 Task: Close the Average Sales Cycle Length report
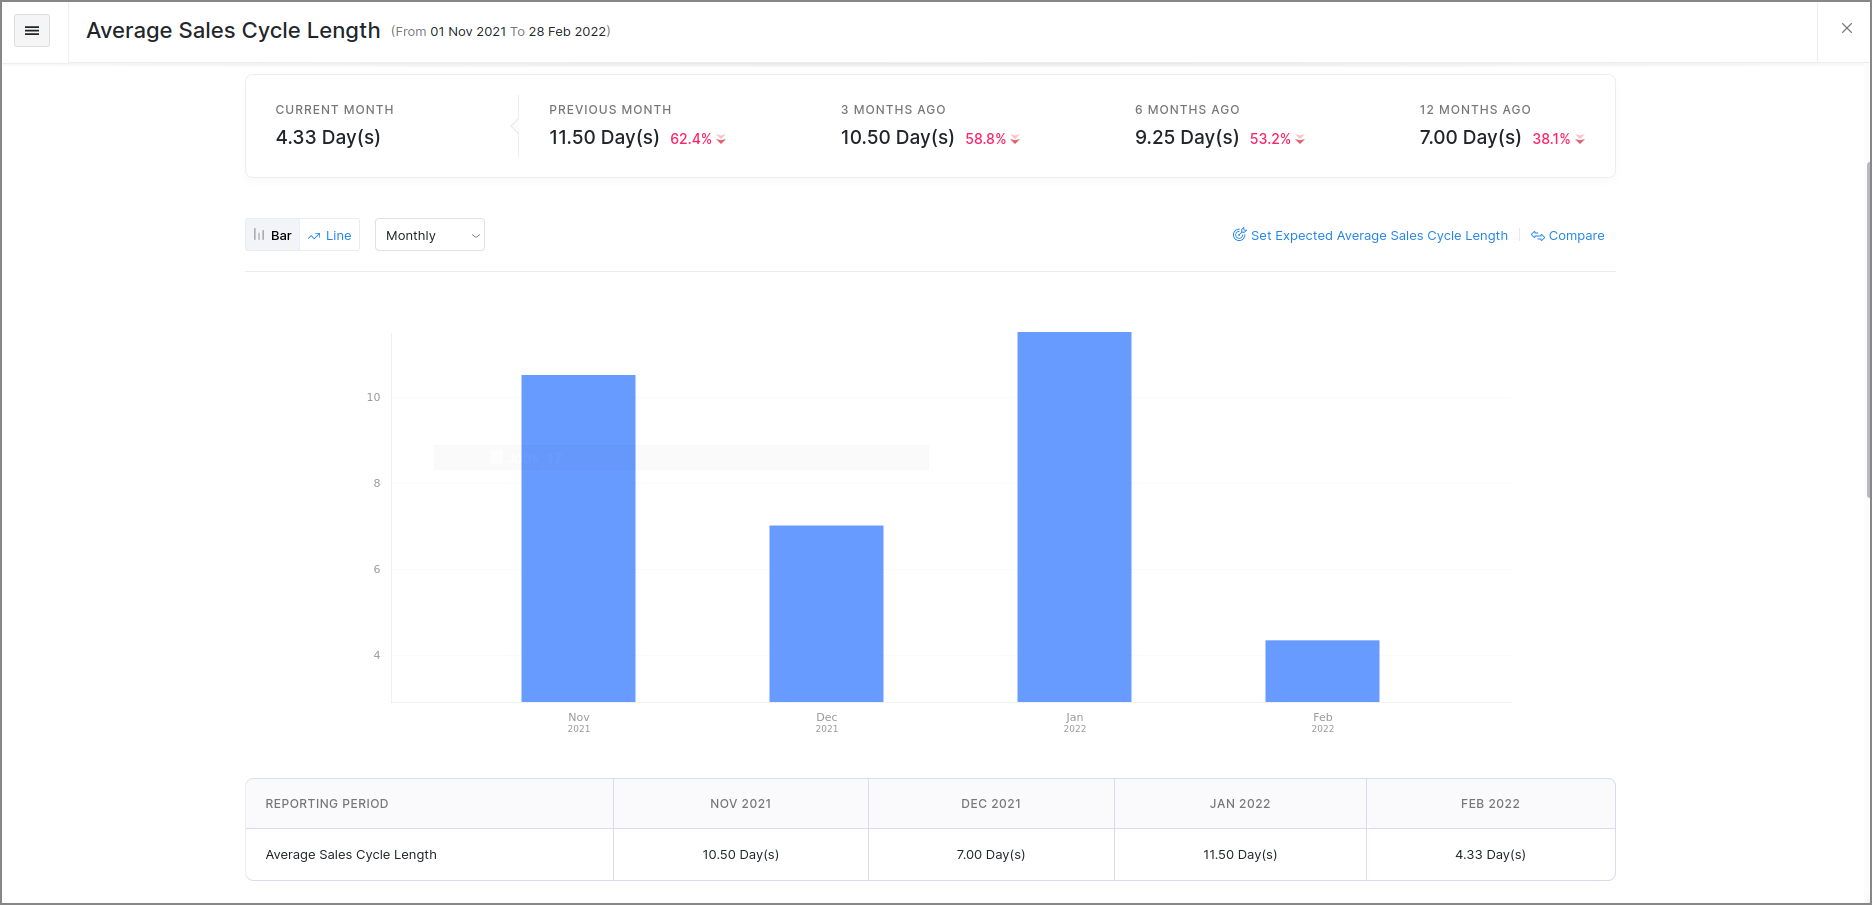[1846, 28]
